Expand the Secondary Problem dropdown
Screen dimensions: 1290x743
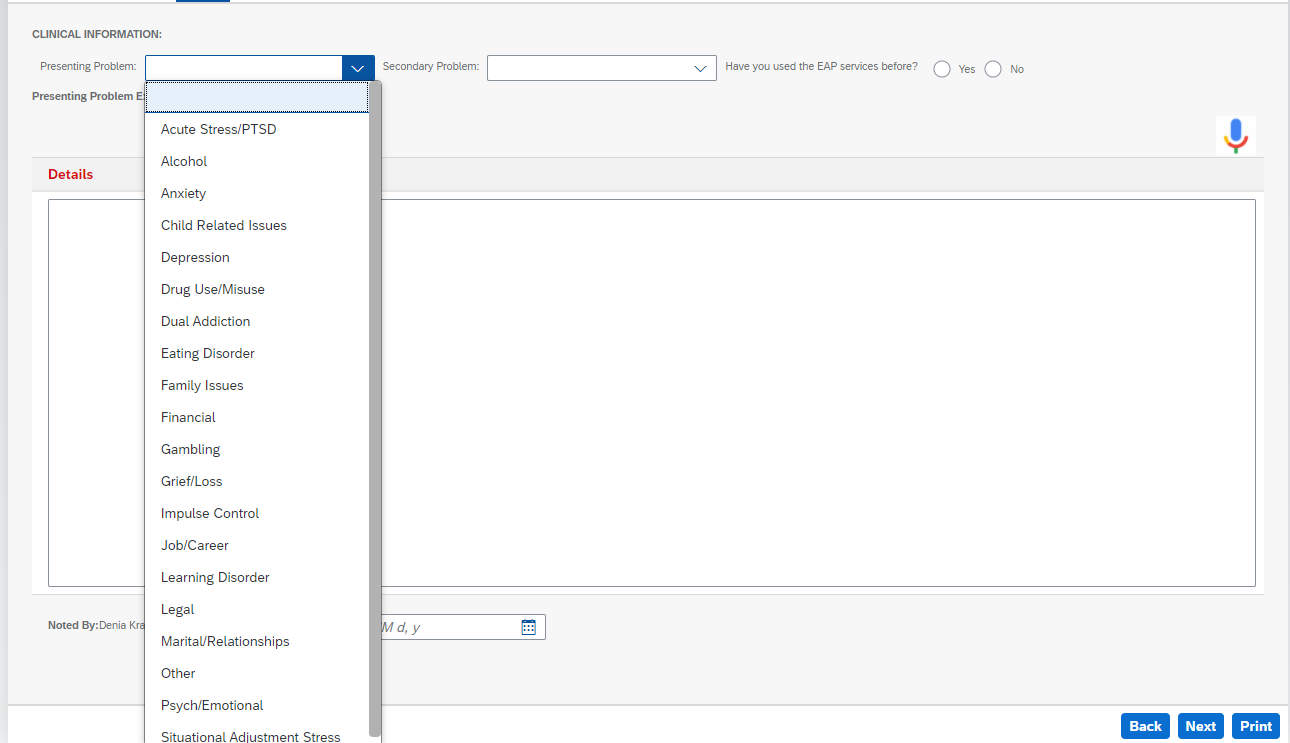pyautogui.click(x=700, y=68)
